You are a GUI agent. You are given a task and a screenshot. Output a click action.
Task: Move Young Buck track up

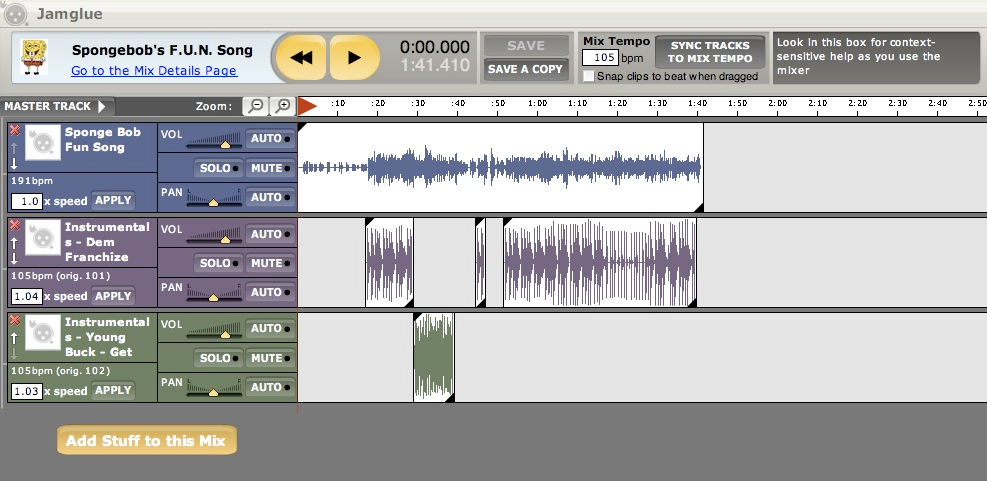[x=14, y=338]
